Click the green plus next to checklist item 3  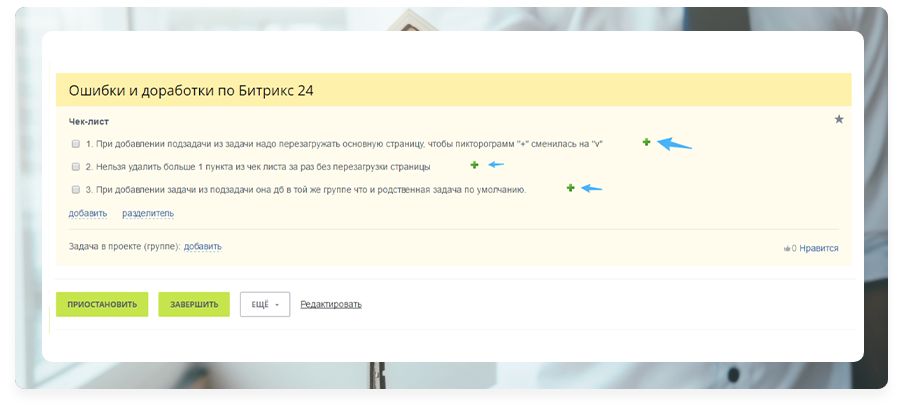570,188
